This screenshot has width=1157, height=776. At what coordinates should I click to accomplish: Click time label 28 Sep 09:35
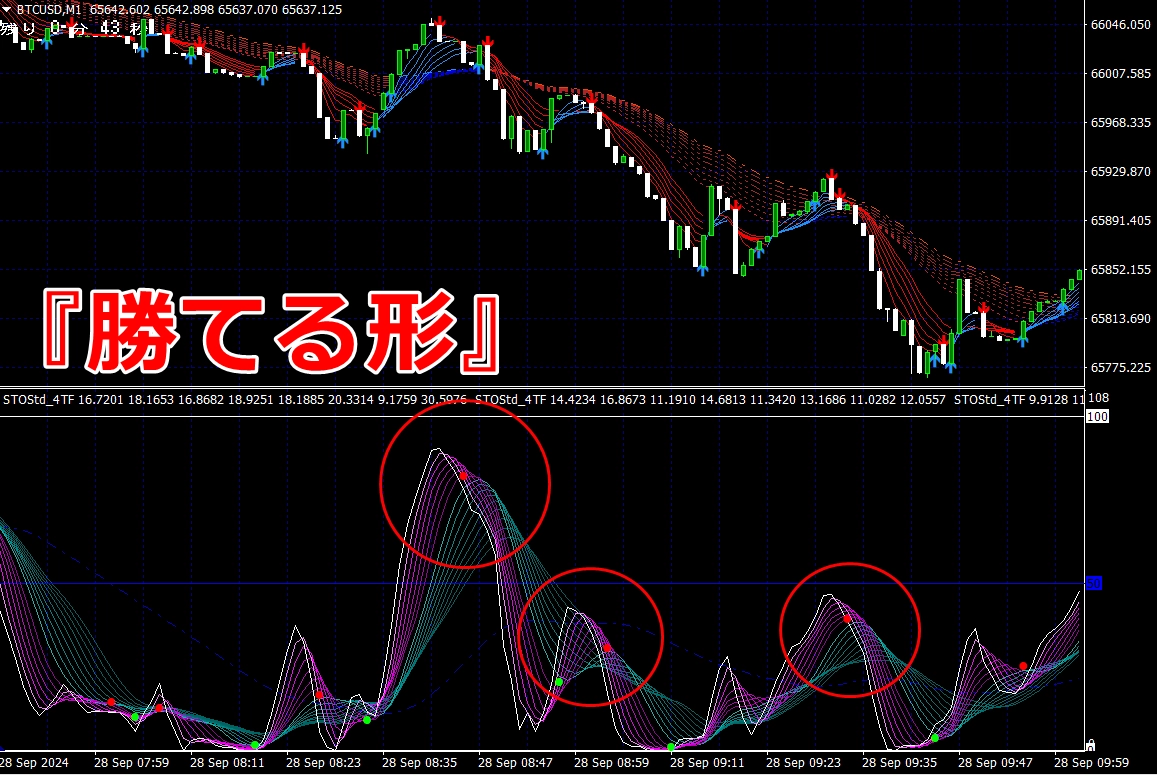click(899, 763)
